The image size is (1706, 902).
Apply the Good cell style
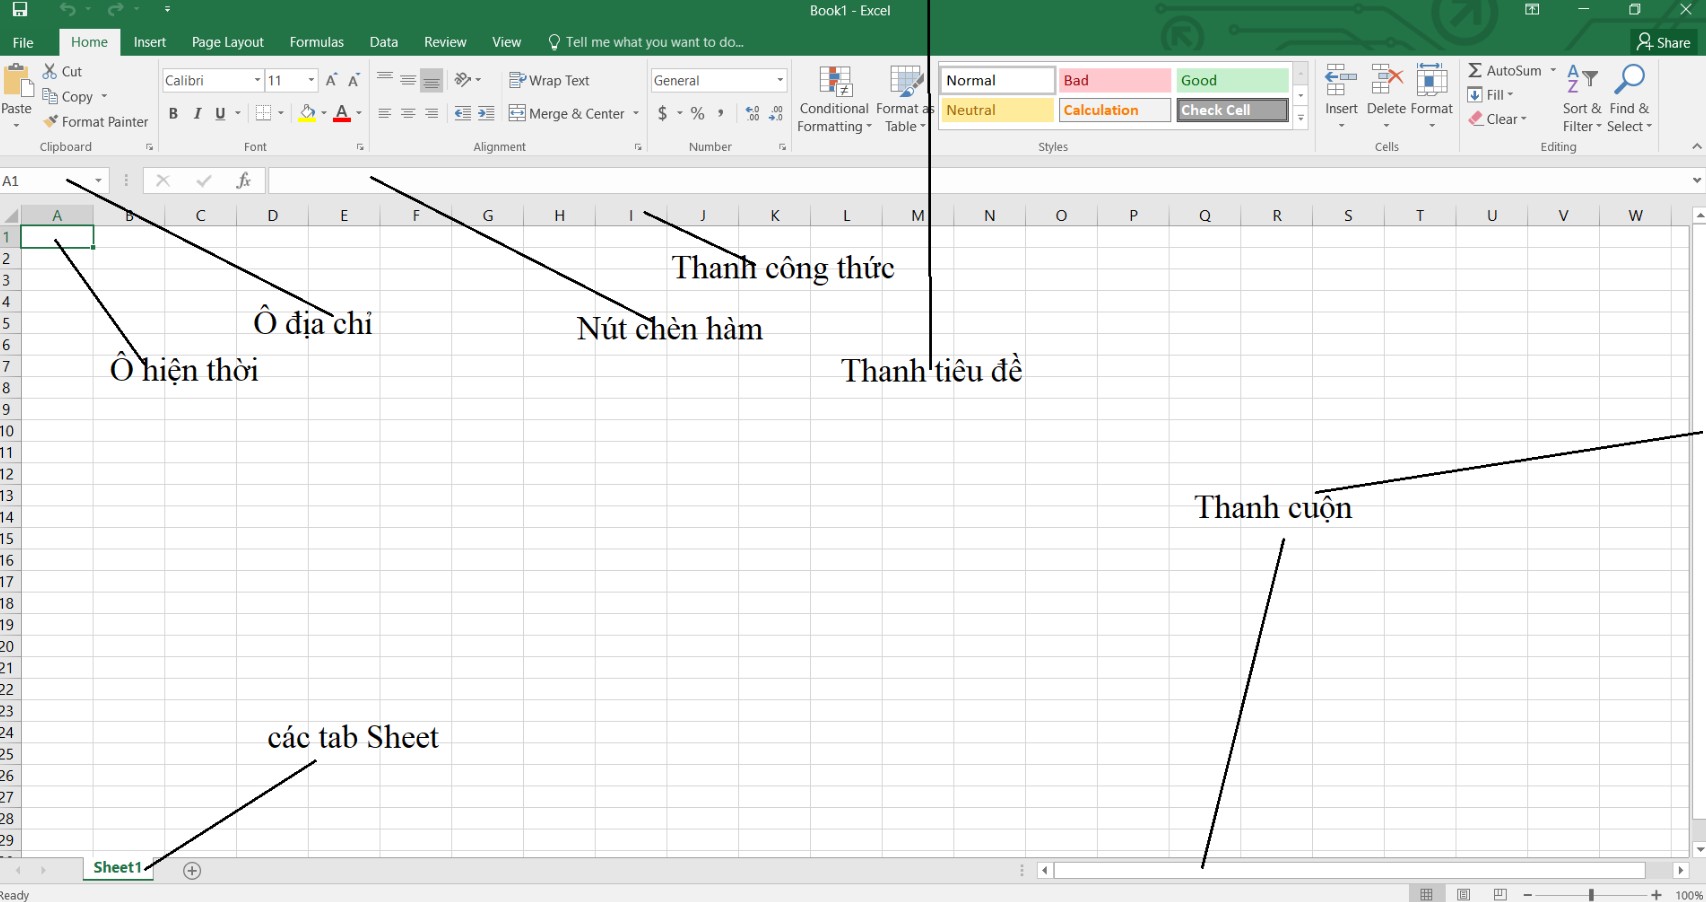coord(1231,81)
